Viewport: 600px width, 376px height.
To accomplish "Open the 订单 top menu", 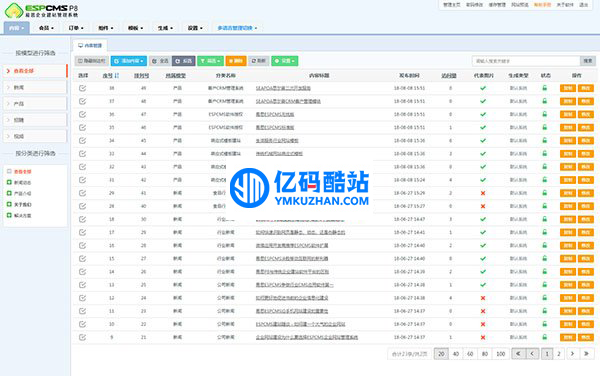I will tap(76, 28).
